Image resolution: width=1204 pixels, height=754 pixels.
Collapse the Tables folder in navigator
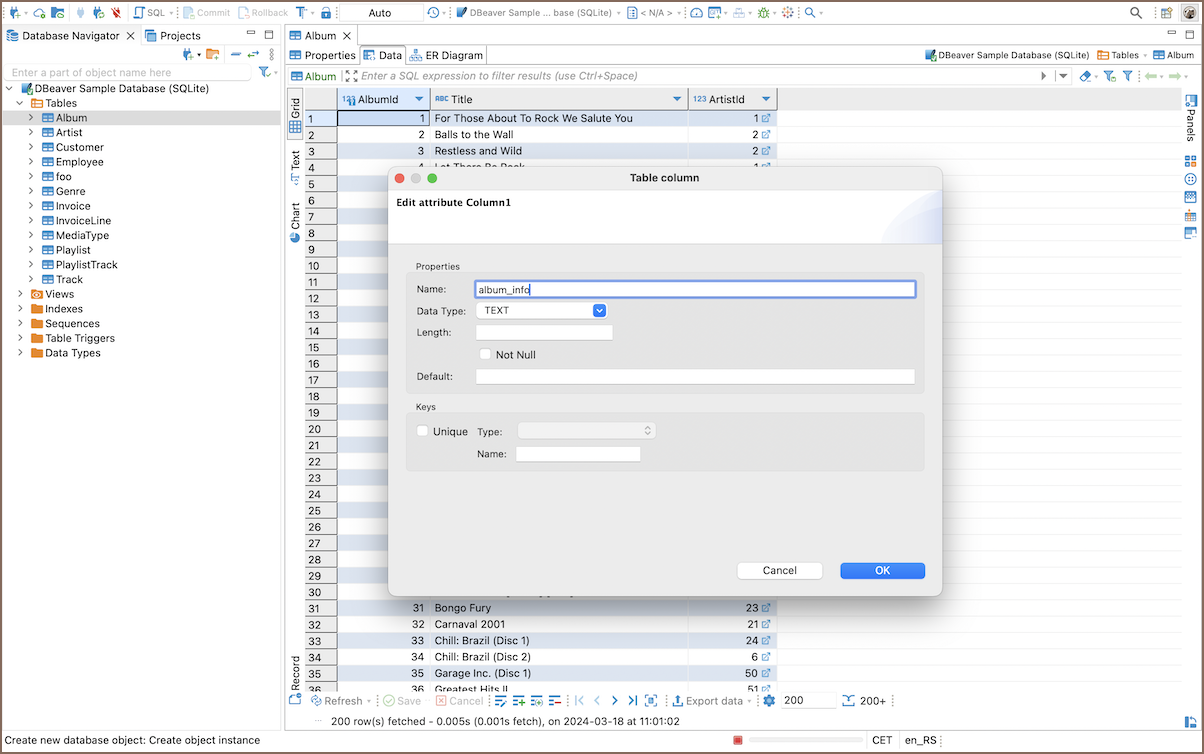click(20, 103)
